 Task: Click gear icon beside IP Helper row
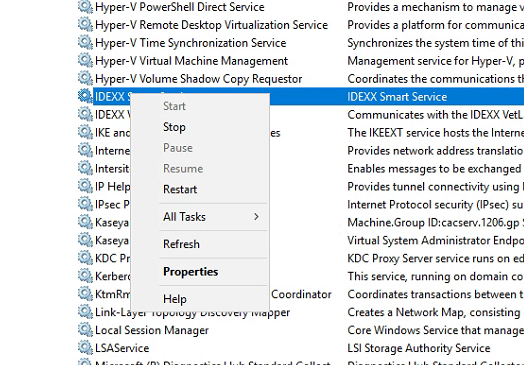[x=85, y=187]
